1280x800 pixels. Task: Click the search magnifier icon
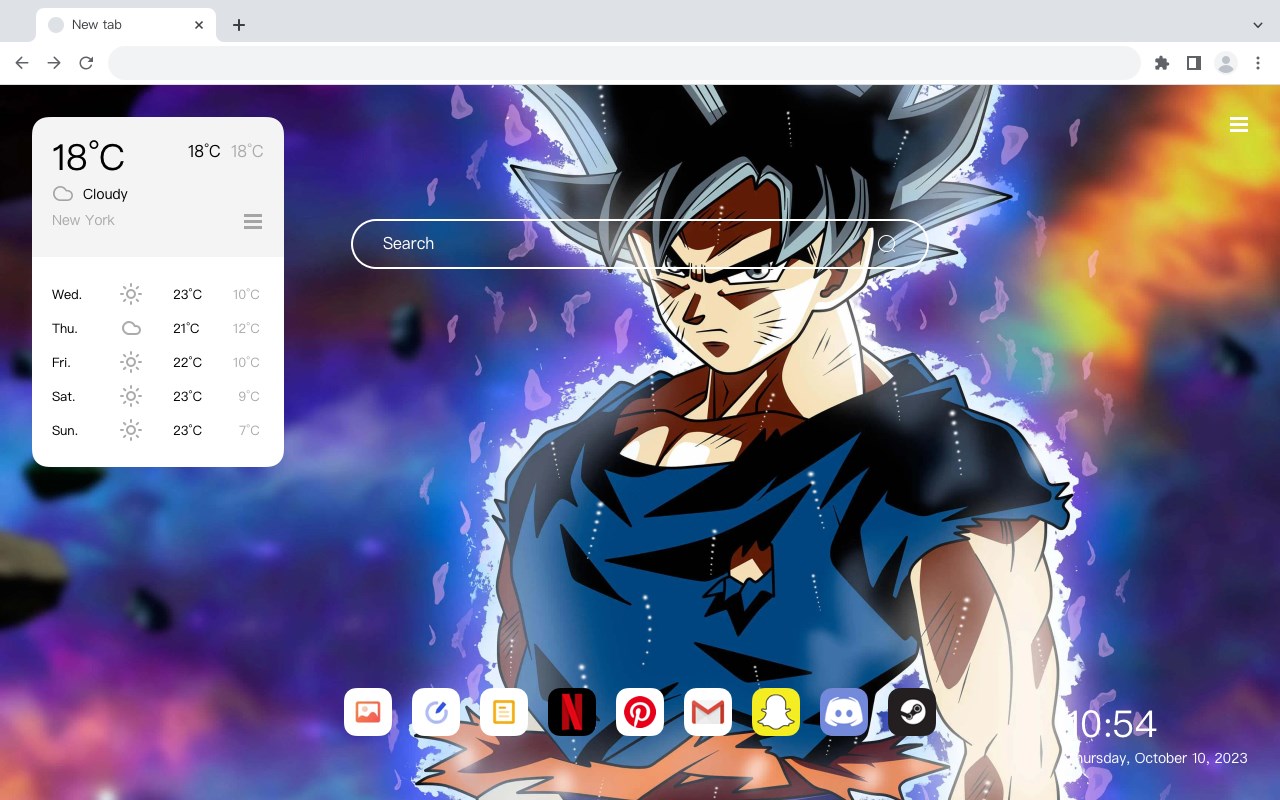point(887,243)
